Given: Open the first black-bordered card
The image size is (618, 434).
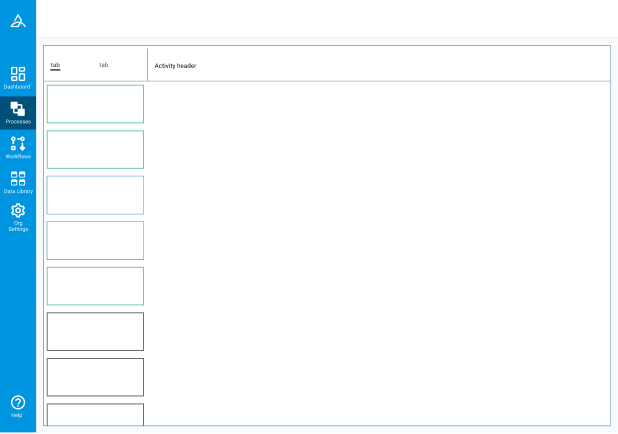Looking at the screenshot, I should [x=95, y=331].
